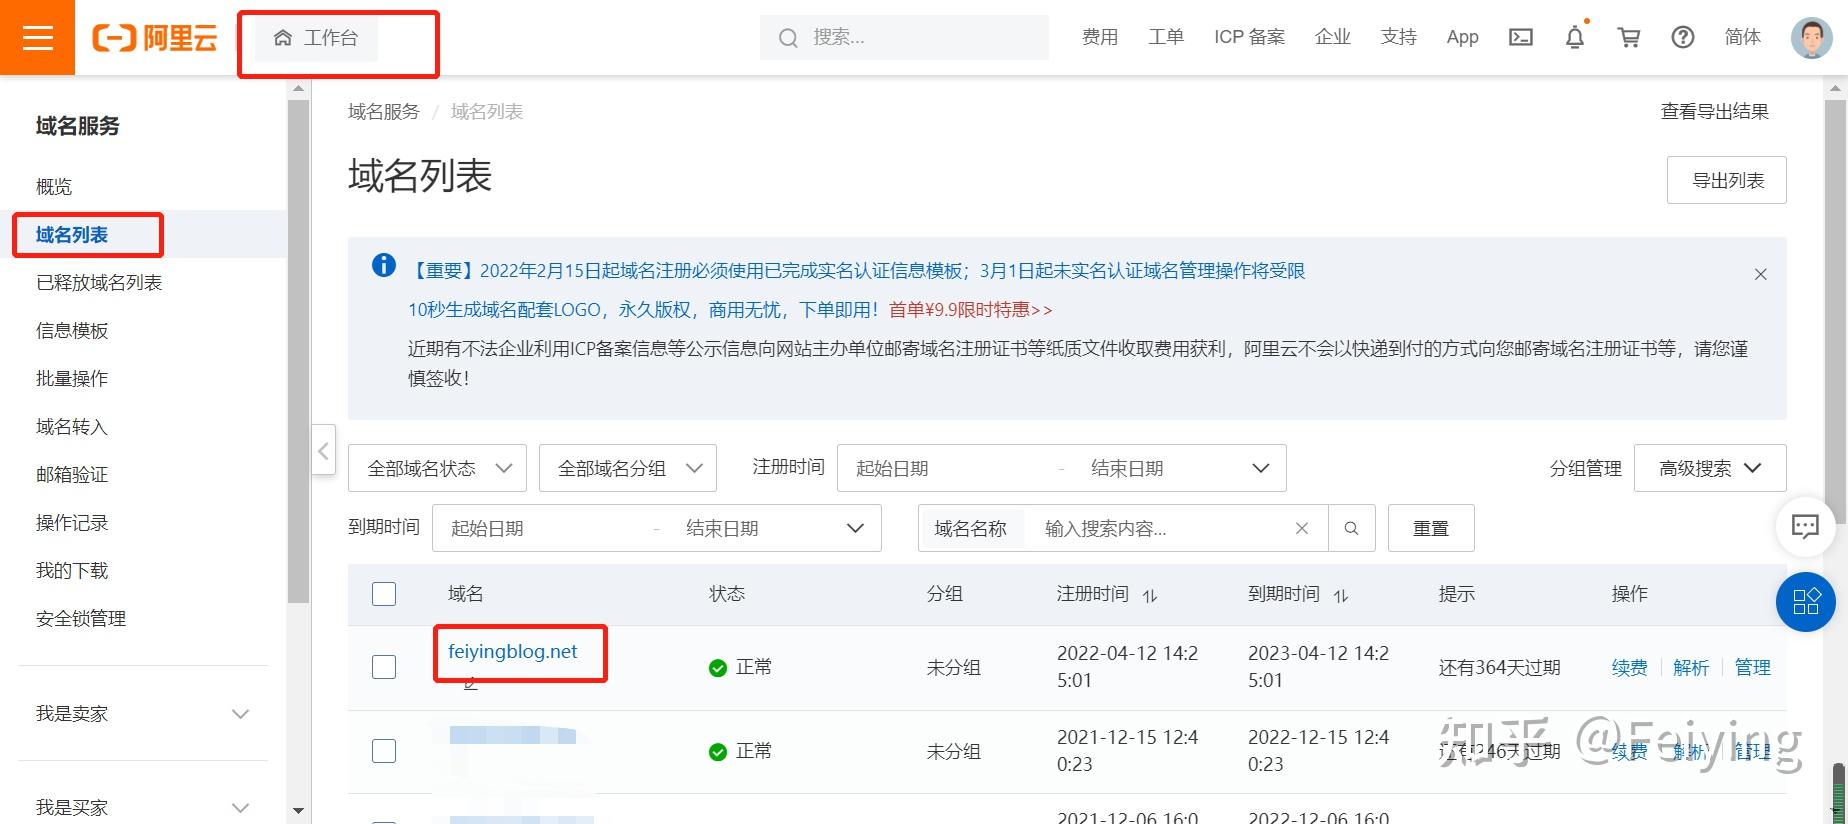Image resolution: width=1848 pixels, height=824 pixels.
Task: Tick the checkbox for feiyingblog.net
Action: 384,667
